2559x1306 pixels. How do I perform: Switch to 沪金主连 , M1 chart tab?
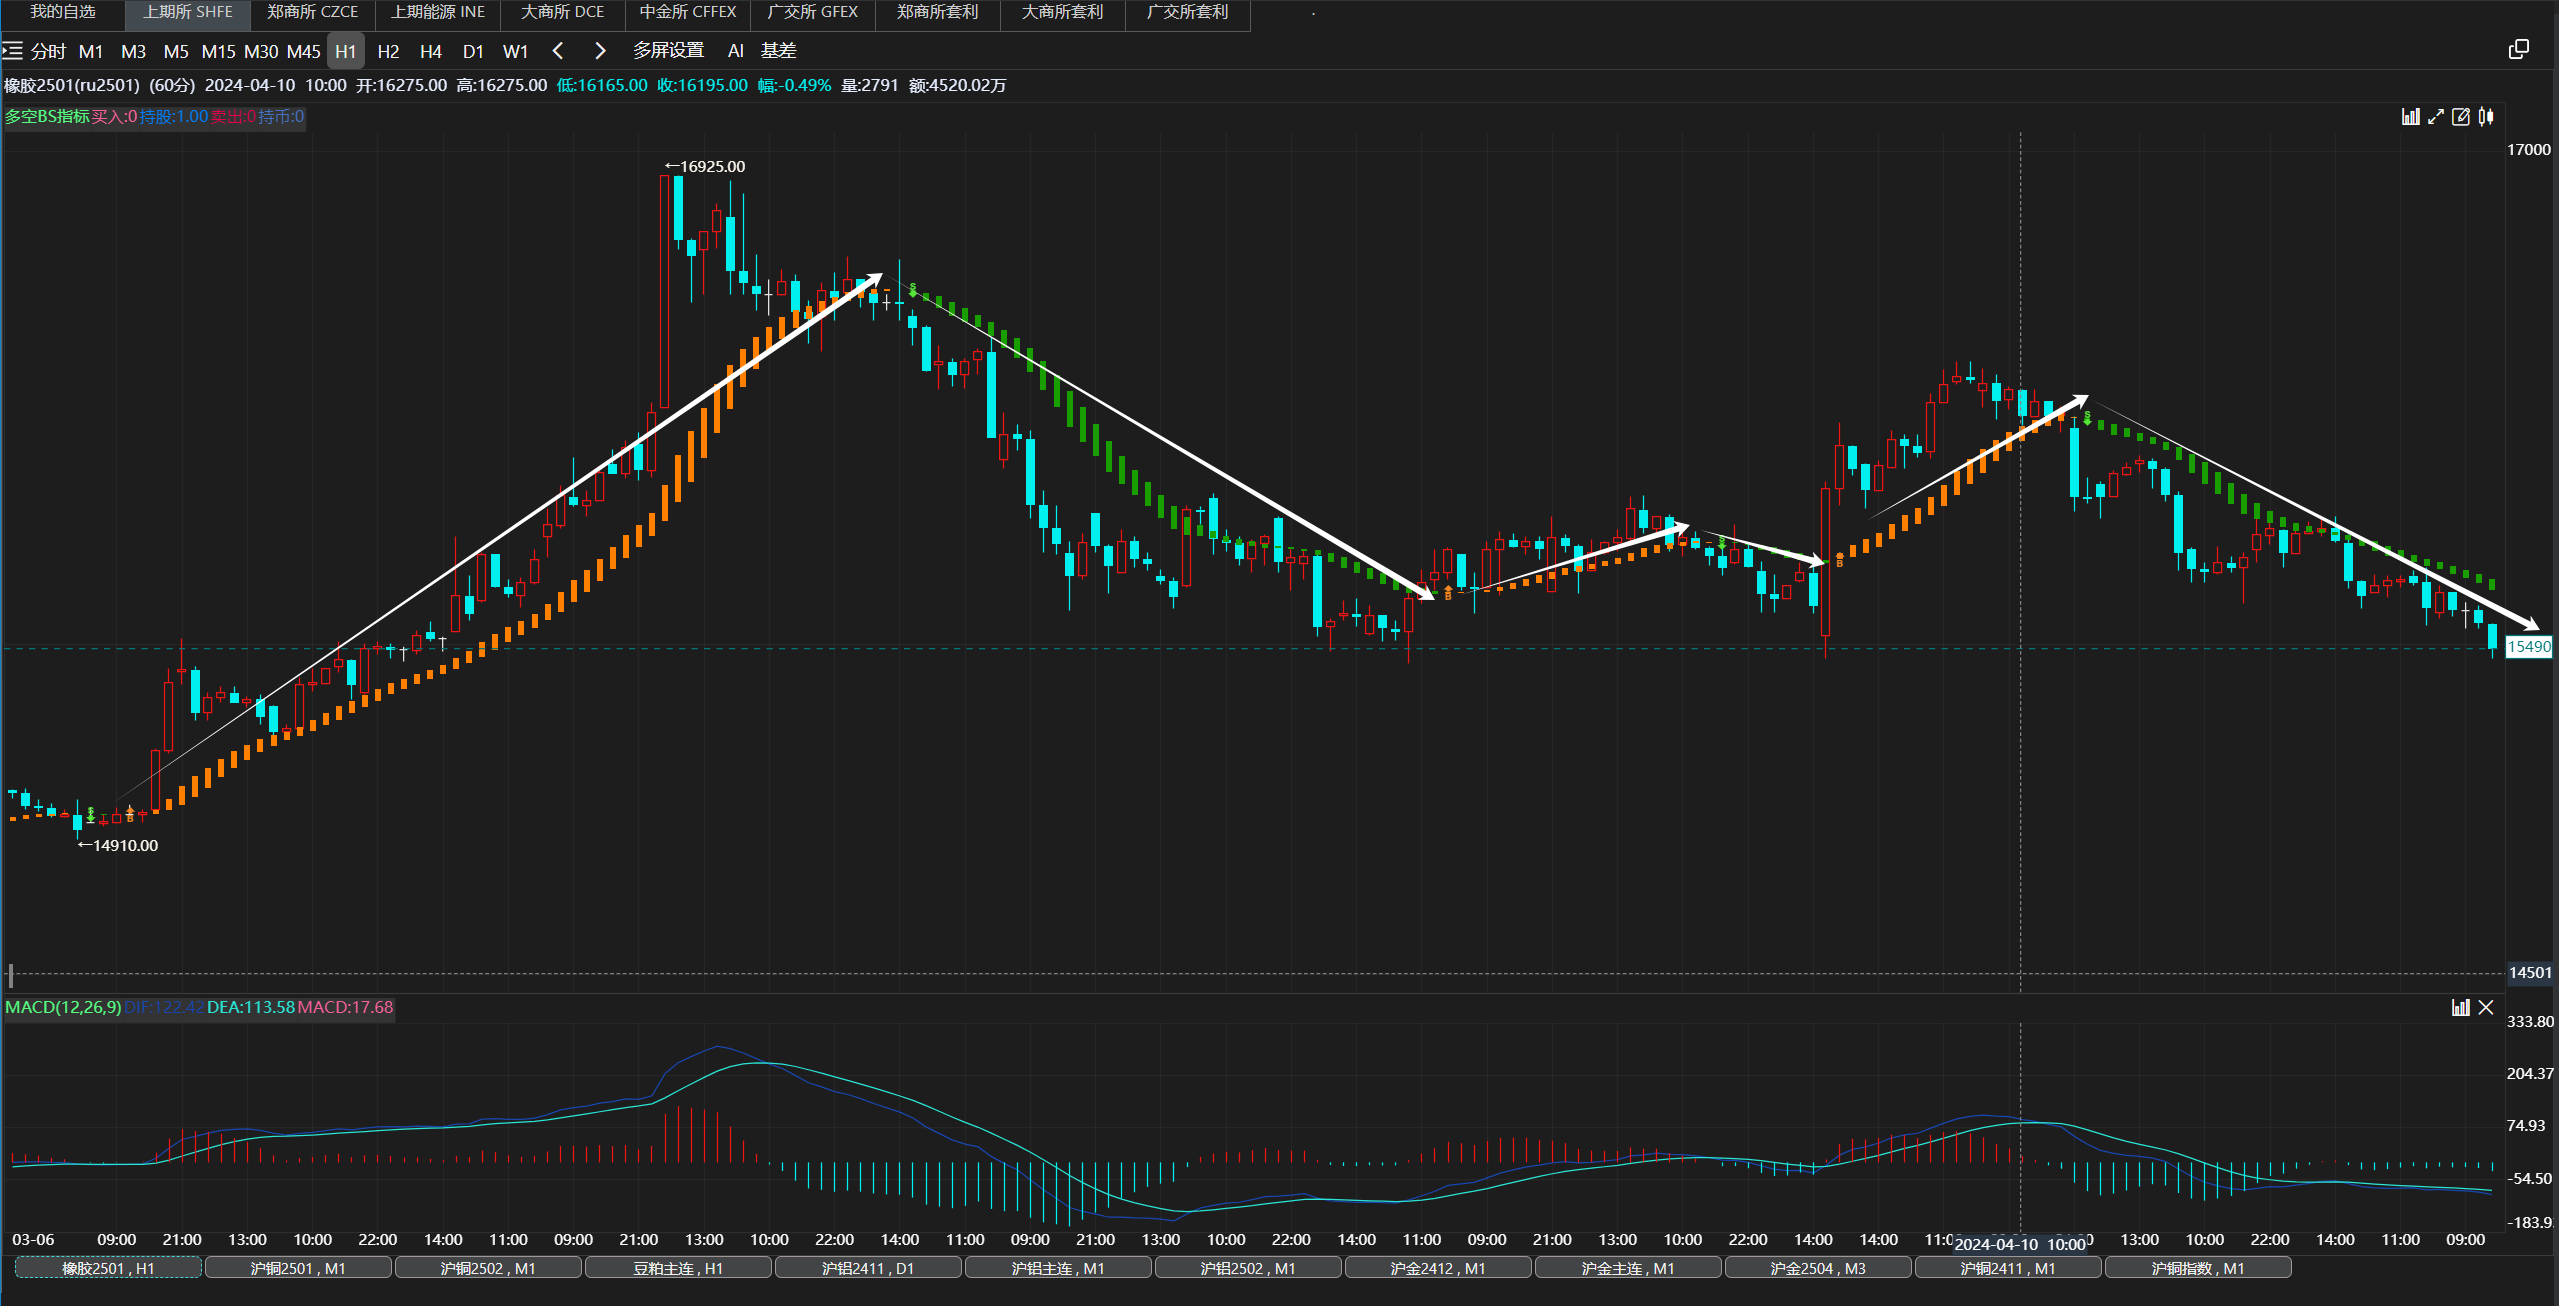pyautogui.click(x=1628, y=1268)
